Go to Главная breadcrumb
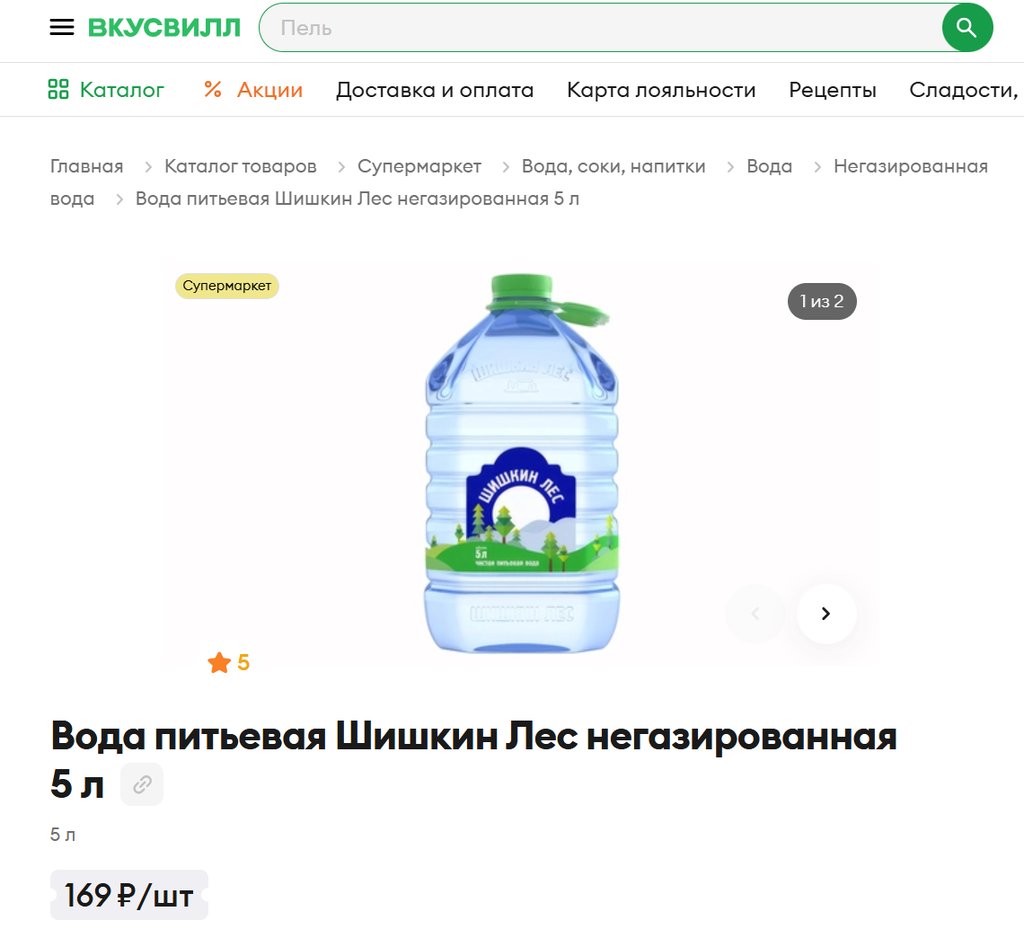The image size is (1024, 929). (87, 166)
